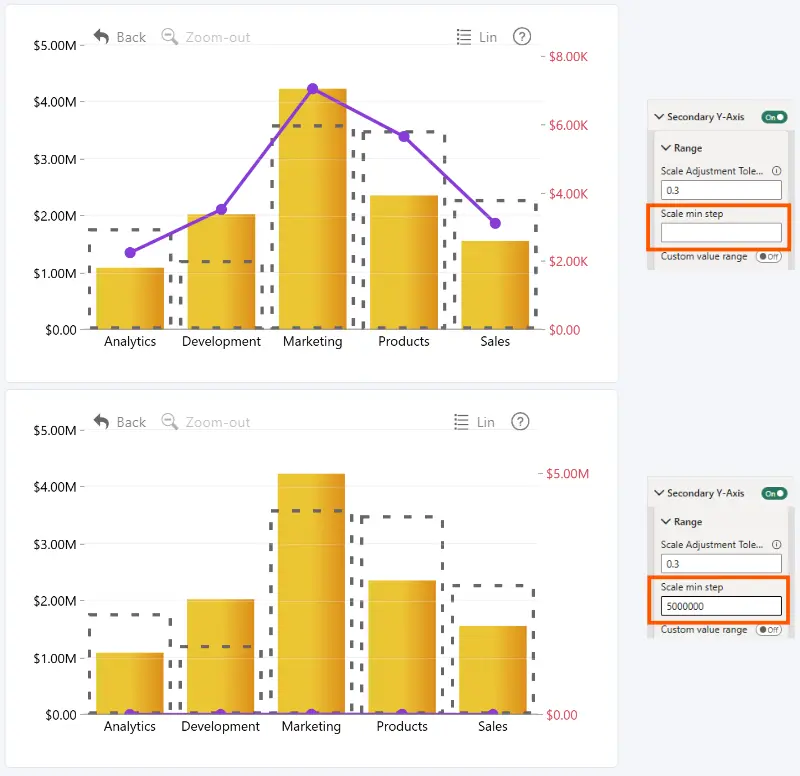The height and width of the screenshot is (776, 800).
Task: Collapse Secondary Y-Axis section in lower panel
Action: [659, 493]
